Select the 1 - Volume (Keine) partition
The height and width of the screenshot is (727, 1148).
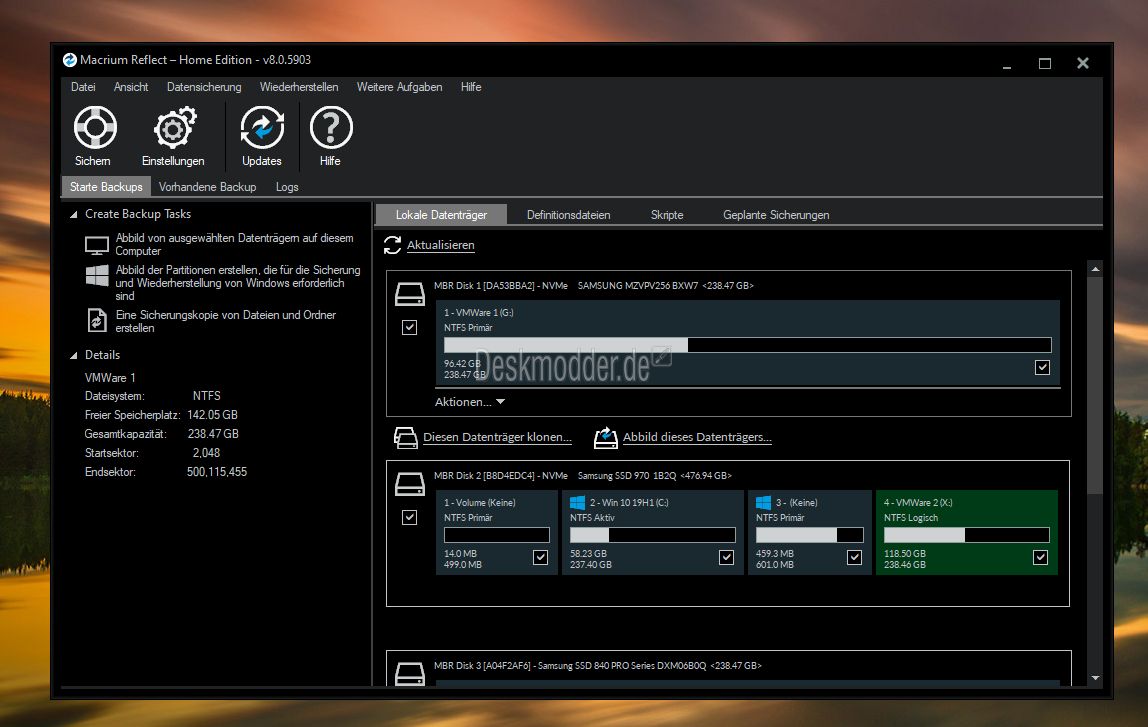pyautogui.click(x=496, y=532)
